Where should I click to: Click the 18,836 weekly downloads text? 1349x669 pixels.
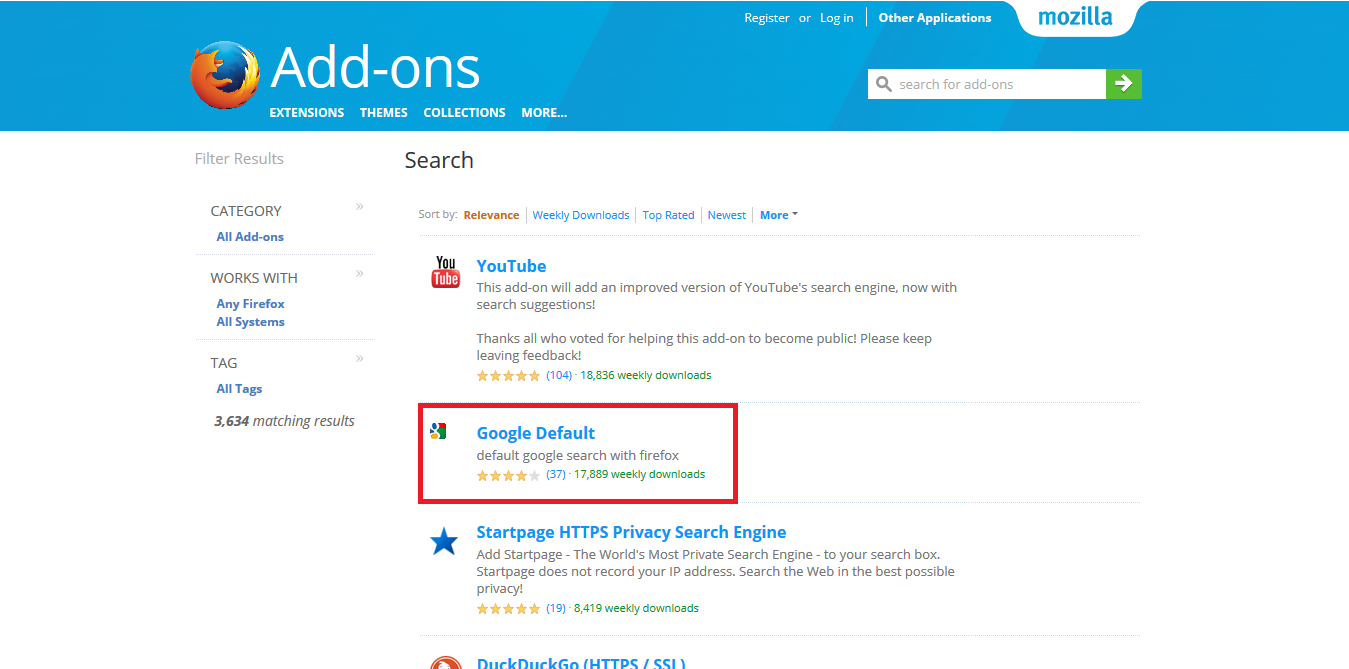[x=646, y=376]
